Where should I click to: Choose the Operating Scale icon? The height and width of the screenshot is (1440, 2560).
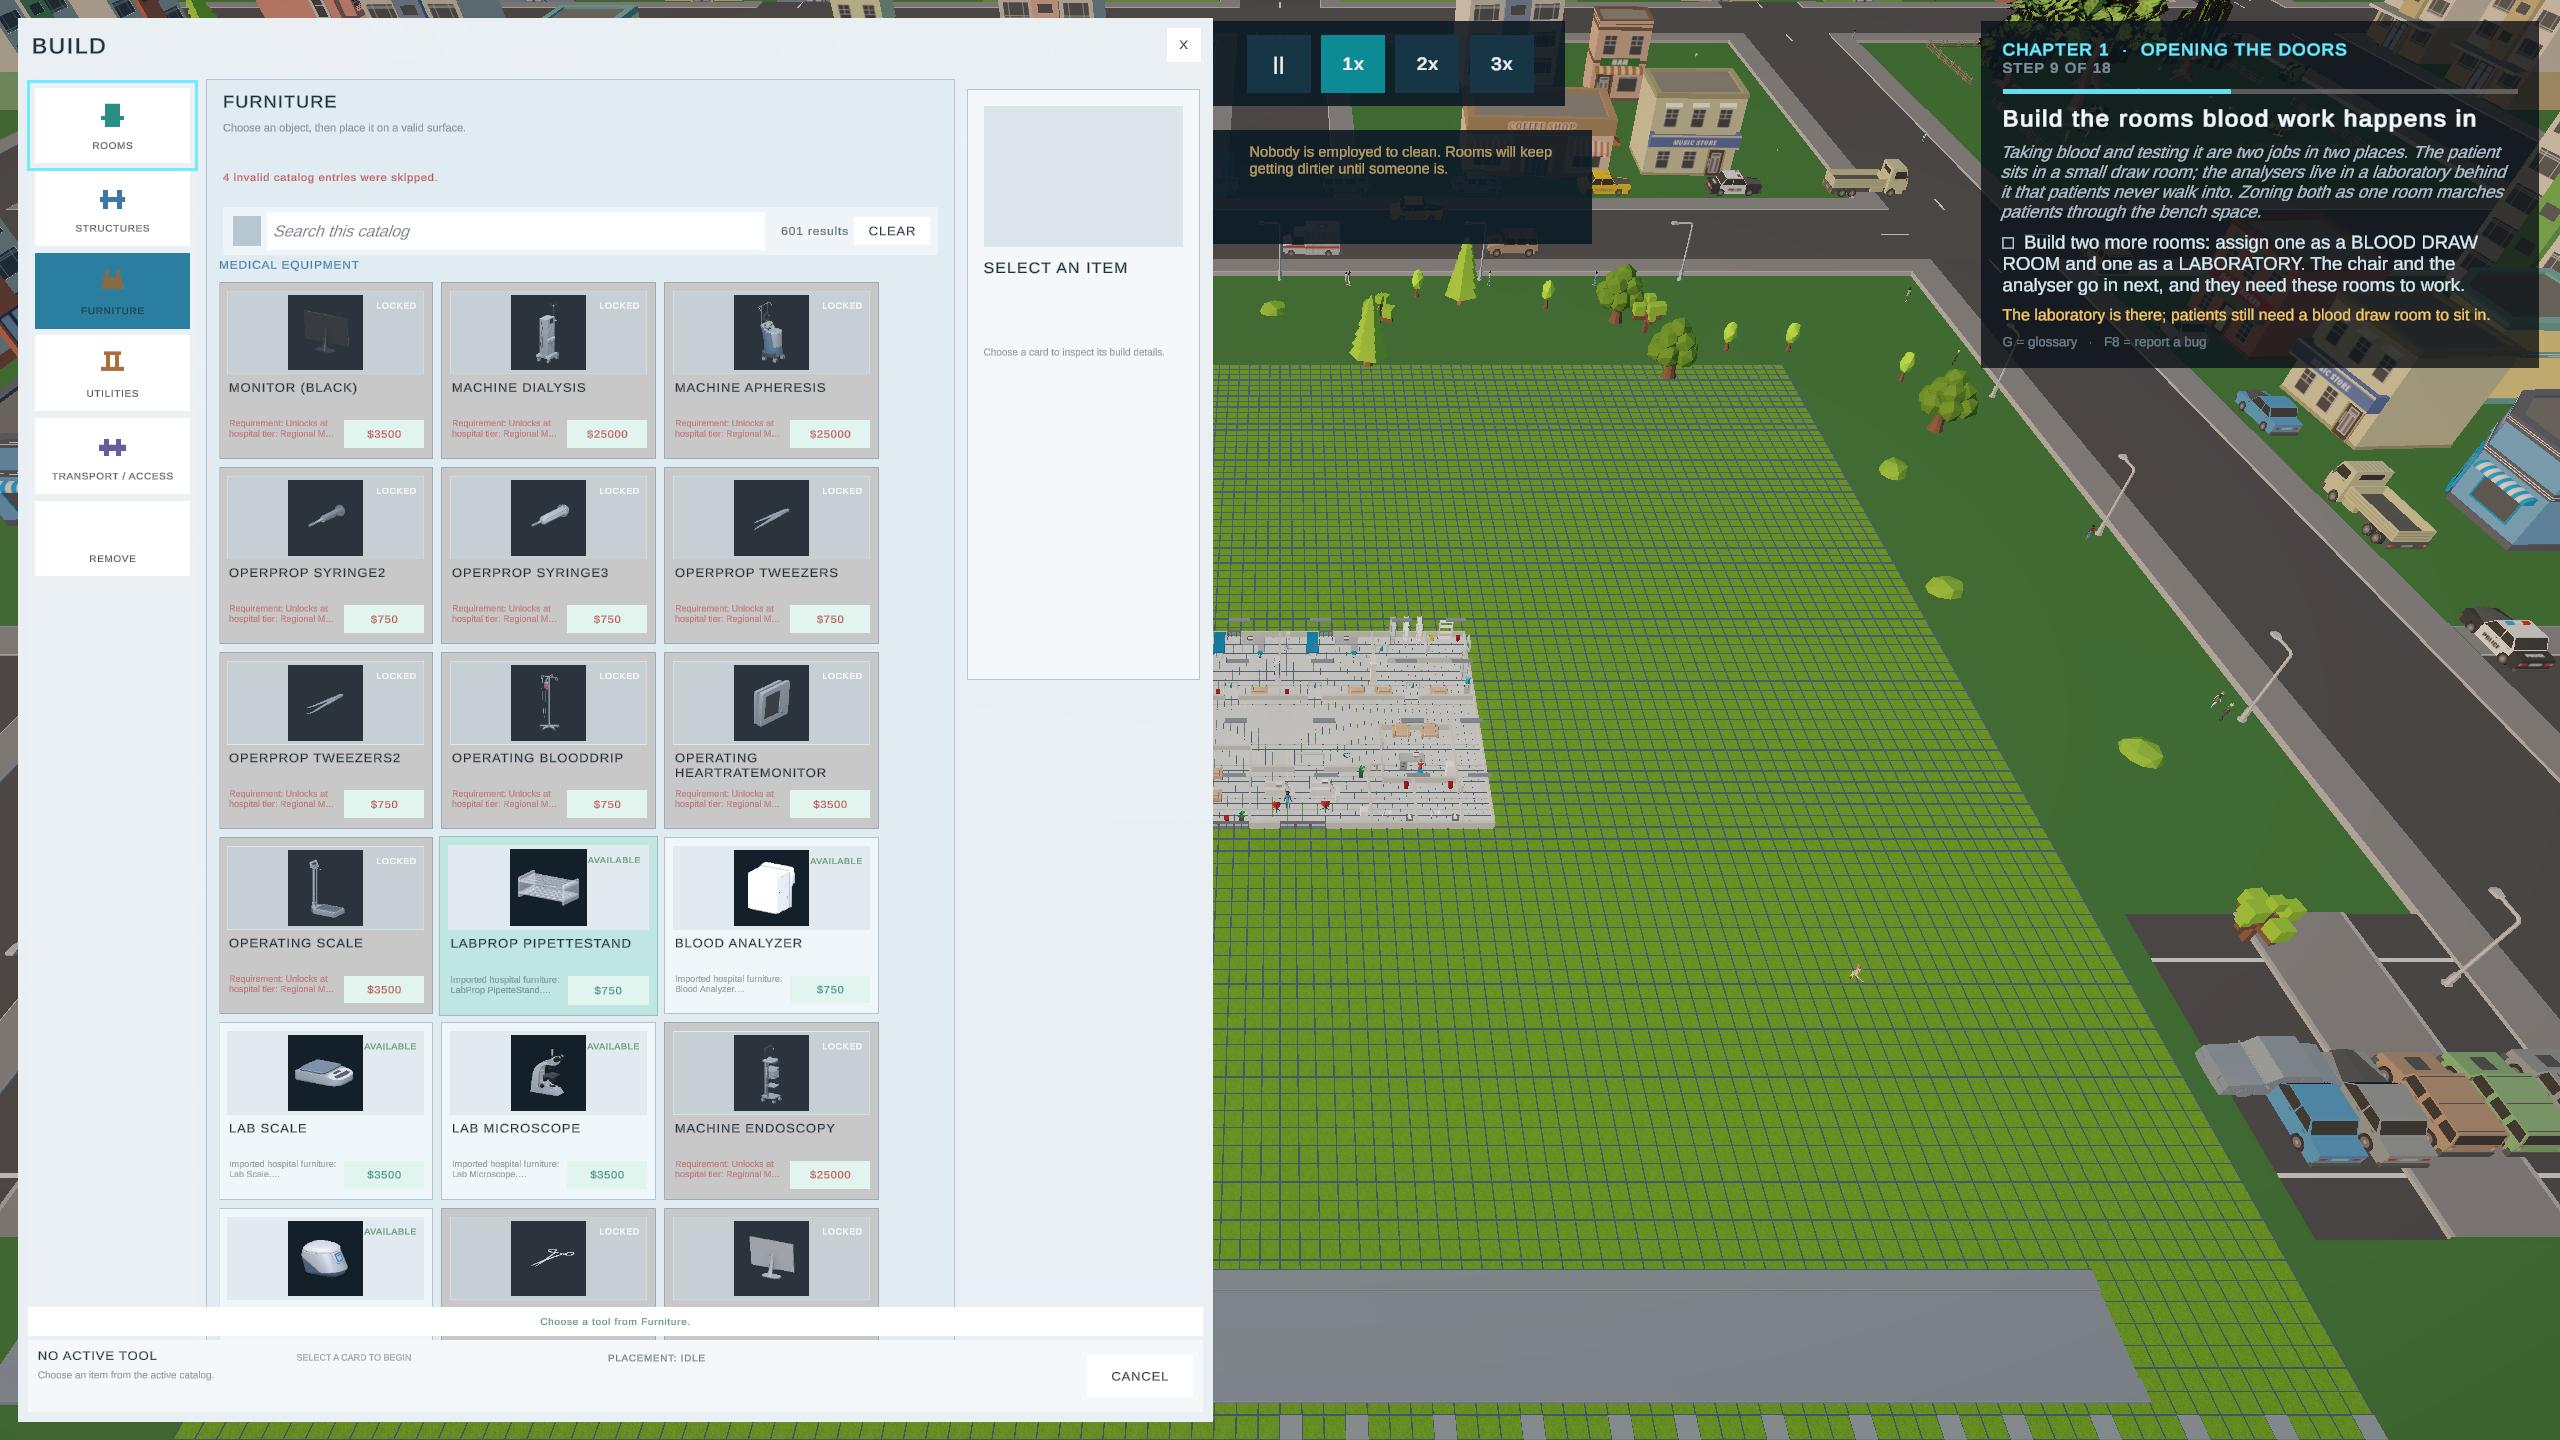point(325,888)
